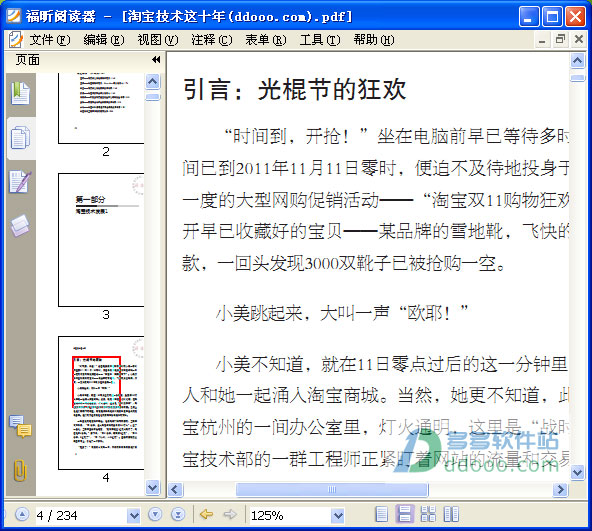This screenshot has width=592, height=531.
Task: Click horizontal scroll left arrow
Action: (x=175, y=489)
